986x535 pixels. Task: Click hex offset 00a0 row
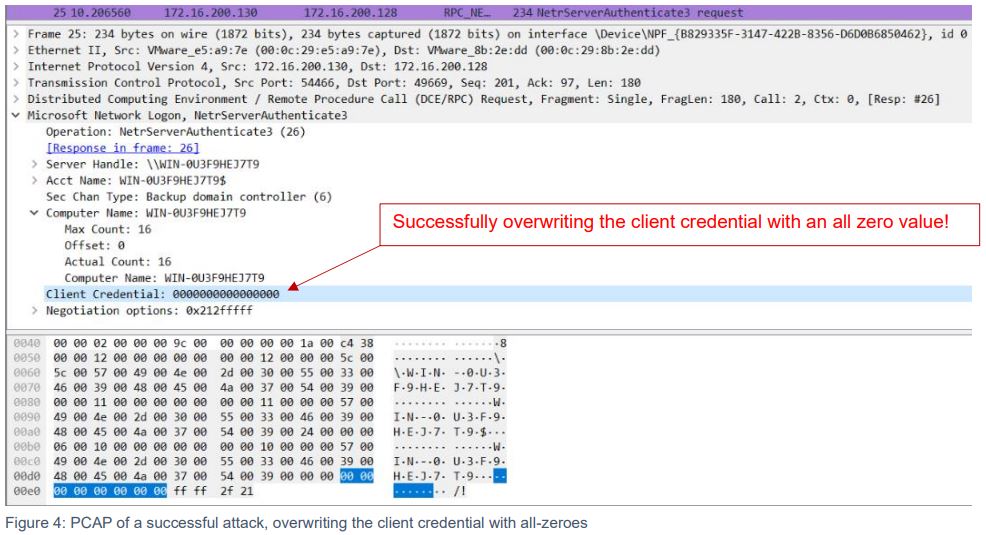tap(27, 432)
